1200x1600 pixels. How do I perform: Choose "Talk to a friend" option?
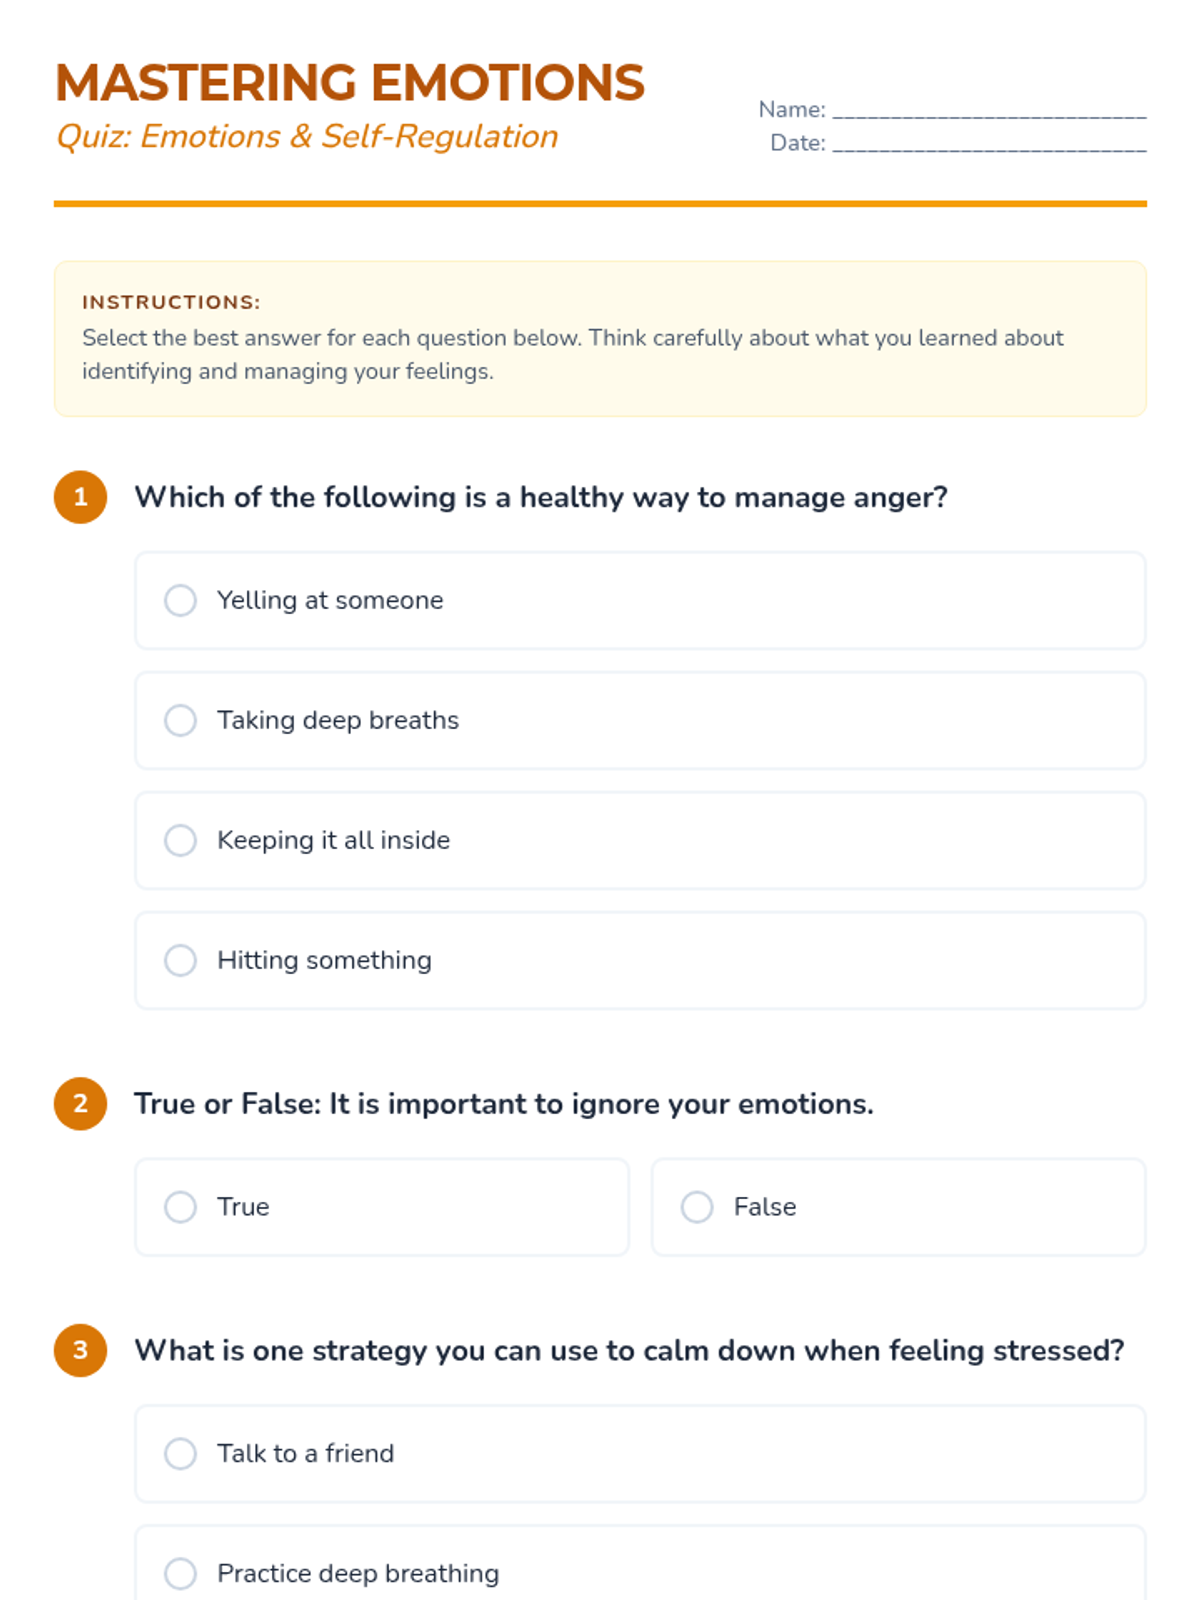tap(181, 1453)
